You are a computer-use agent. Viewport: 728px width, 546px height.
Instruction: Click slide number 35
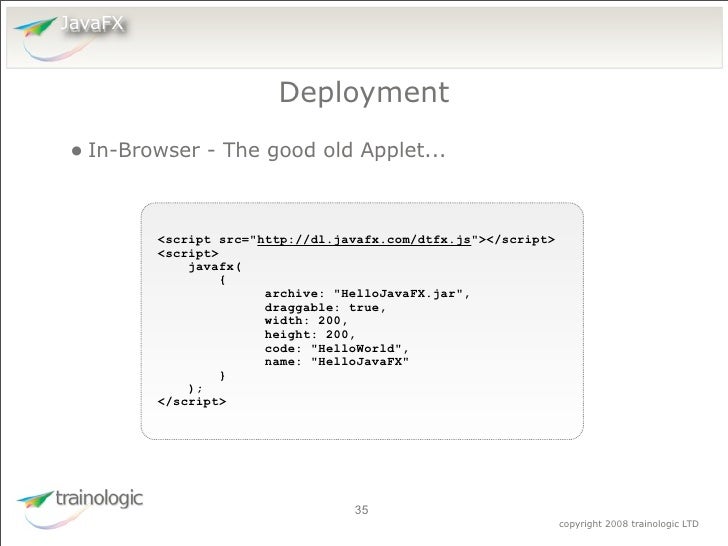[x=361, y=510]
